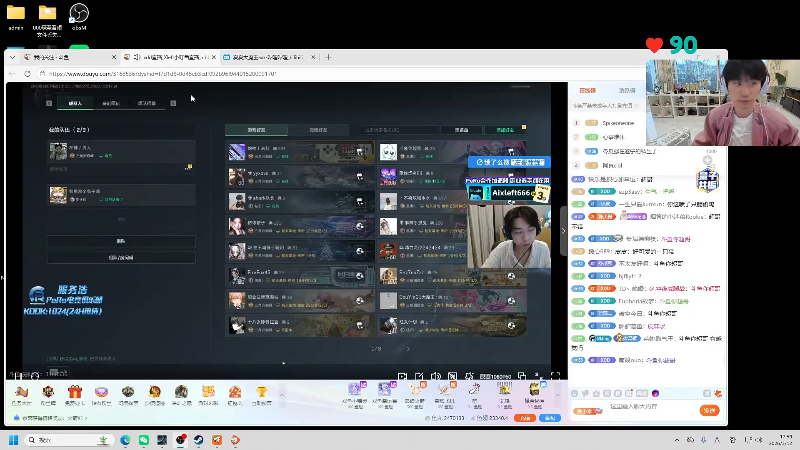Toggle web-page fullscreen in the player

click(539, 376)
